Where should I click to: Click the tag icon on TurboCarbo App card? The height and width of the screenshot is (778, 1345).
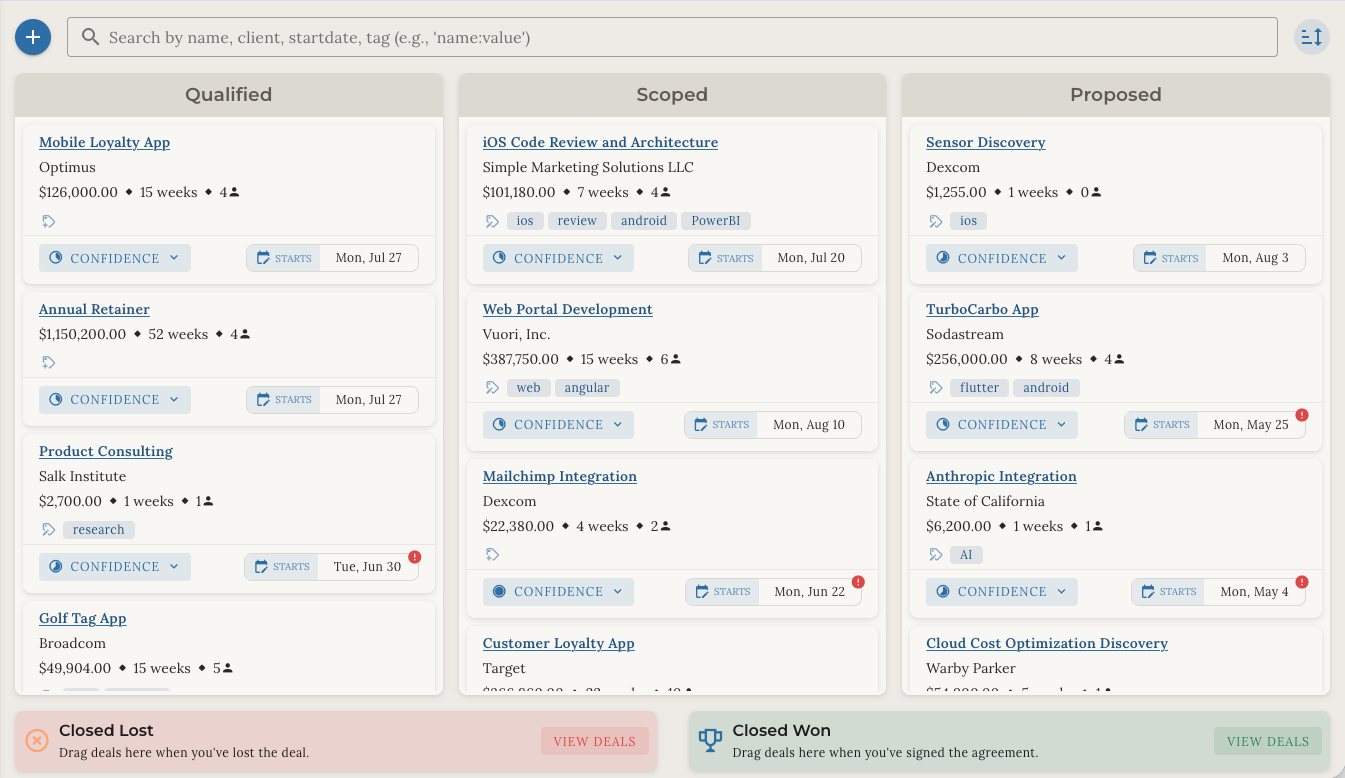tap(936, 388)
